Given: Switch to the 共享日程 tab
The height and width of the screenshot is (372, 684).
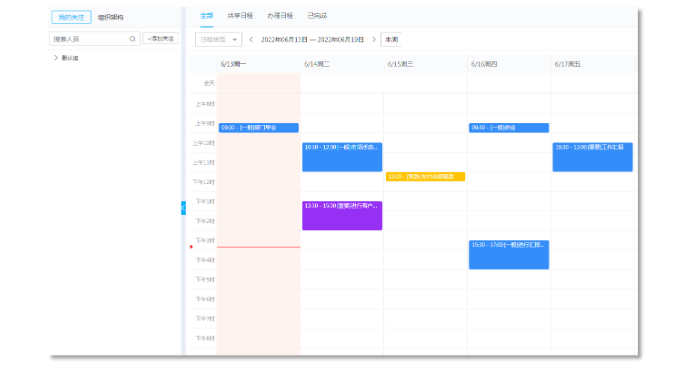Looking at the screenshot, I should pos(240,16).
